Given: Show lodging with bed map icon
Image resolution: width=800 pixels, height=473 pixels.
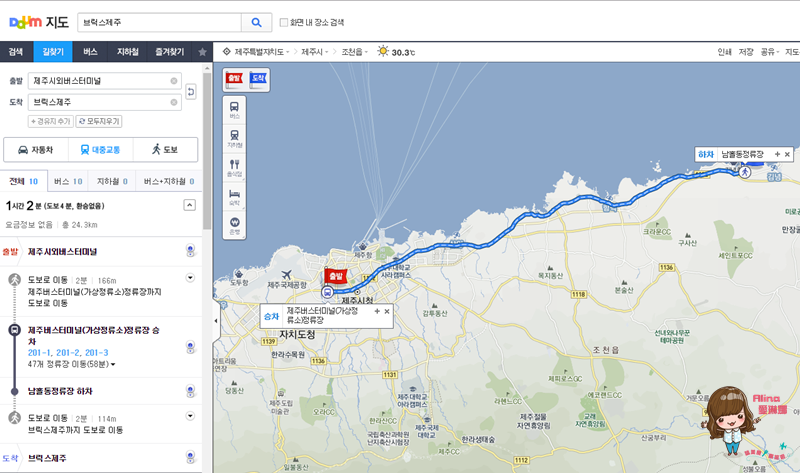Looking at the screenshot, I should (x=234, y=196).
